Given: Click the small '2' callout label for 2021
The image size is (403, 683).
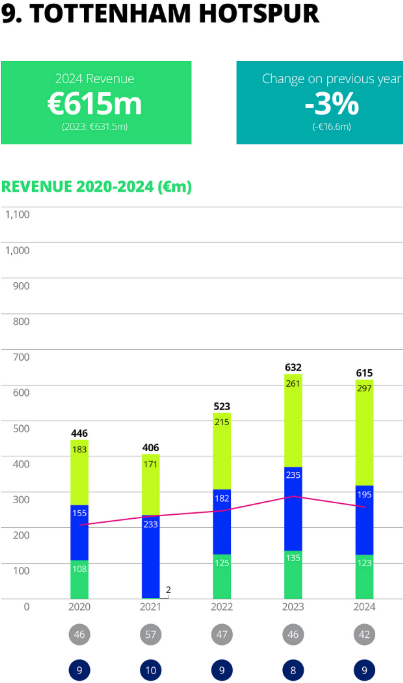Looking at the screenshot, I should (169, 590).
